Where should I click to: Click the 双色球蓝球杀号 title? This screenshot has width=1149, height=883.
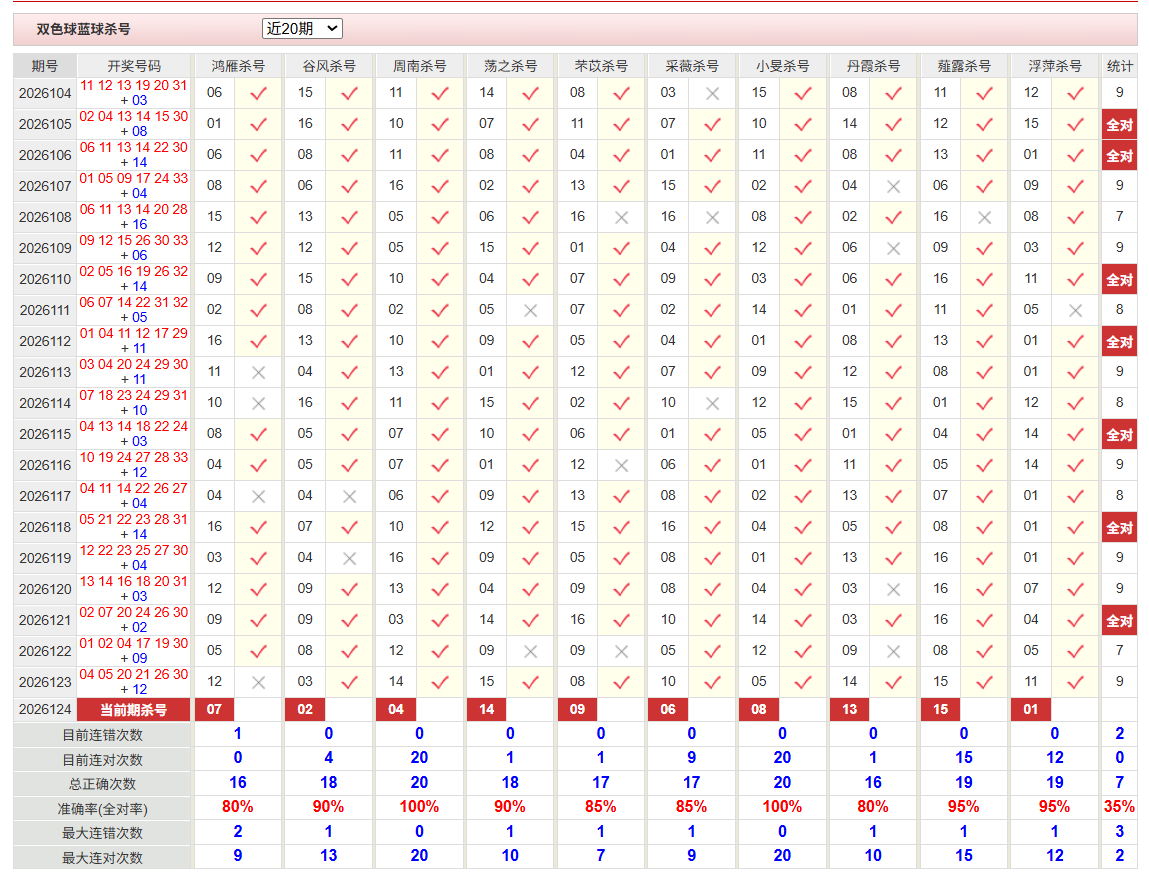84,29
